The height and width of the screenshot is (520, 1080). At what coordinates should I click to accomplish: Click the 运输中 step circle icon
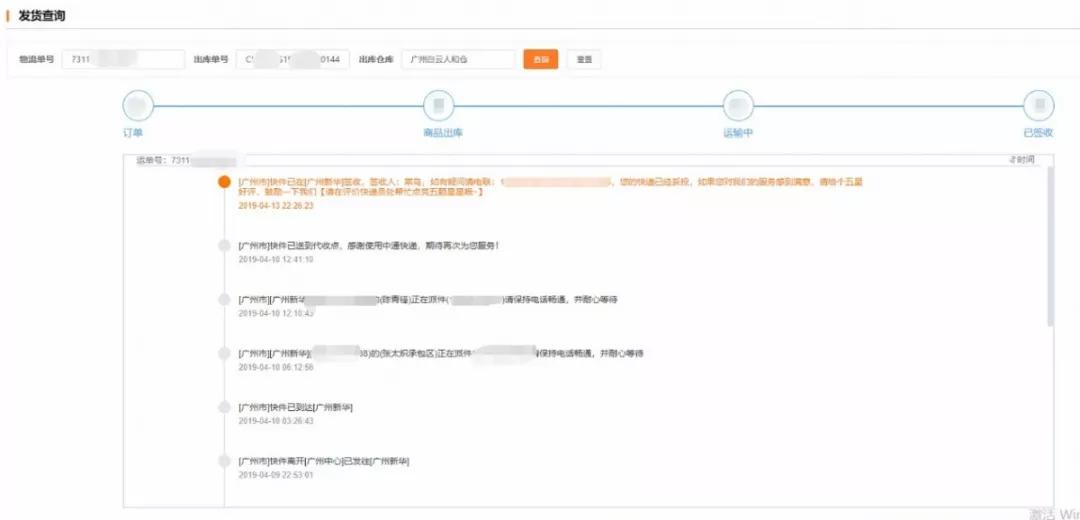tap(738, 106)
